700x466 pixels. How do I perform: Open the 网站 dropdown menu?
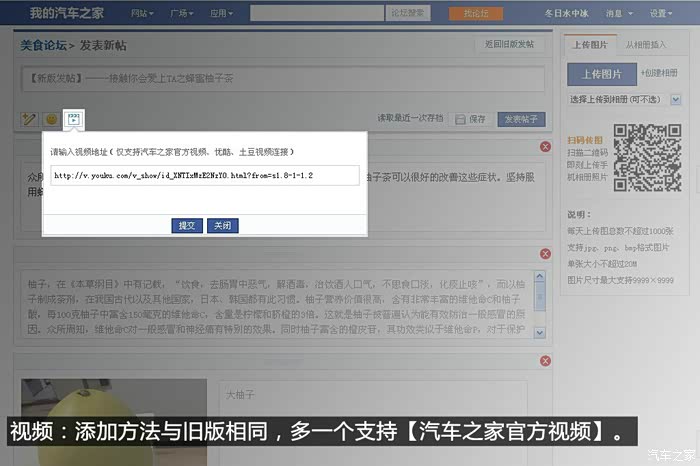pyautogui.click(x=142, y=13)
